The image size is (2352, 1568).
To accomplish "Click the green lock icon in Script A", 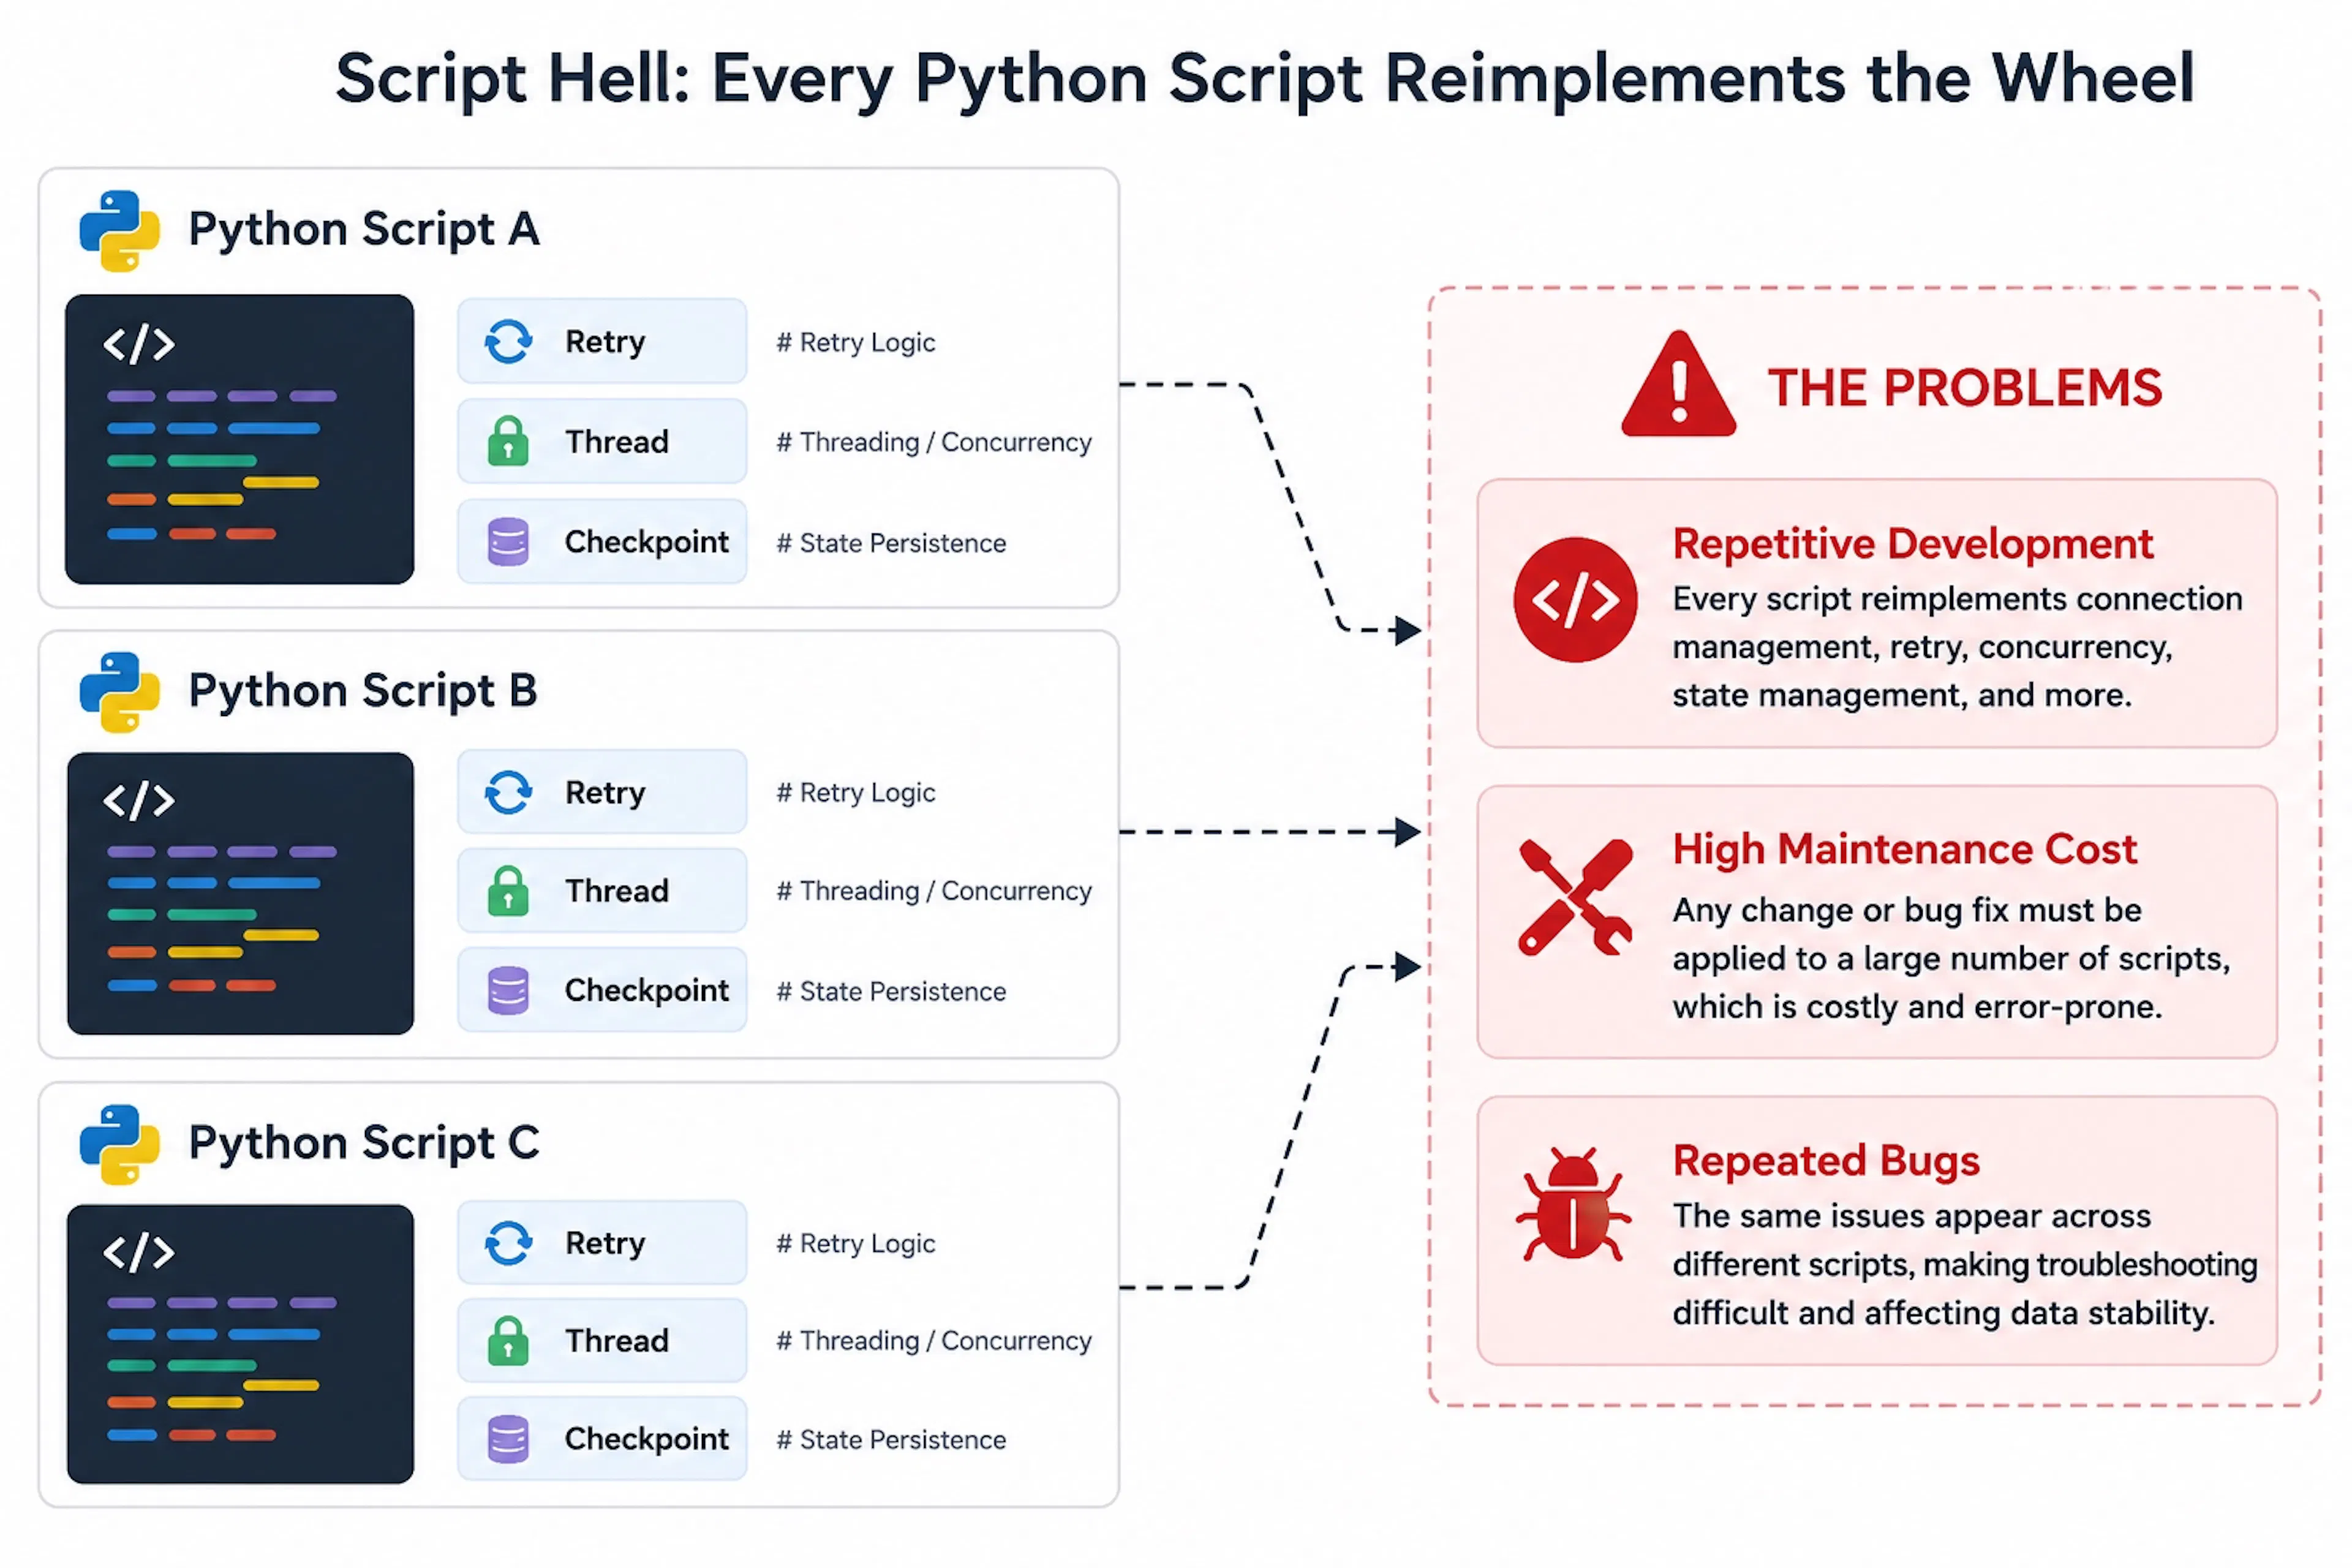I will pos(508,441).
